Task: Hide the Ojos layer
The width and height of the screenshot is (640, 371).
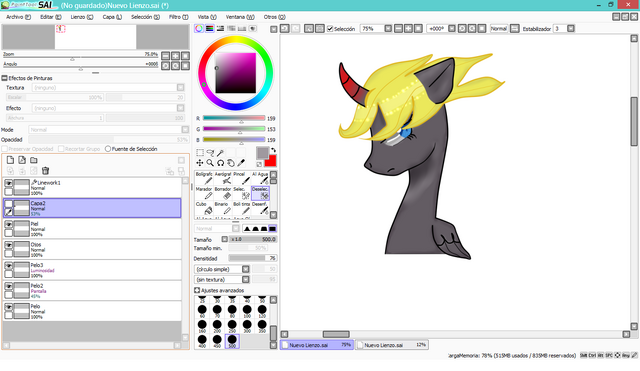Action: click(x=9, y=245)
